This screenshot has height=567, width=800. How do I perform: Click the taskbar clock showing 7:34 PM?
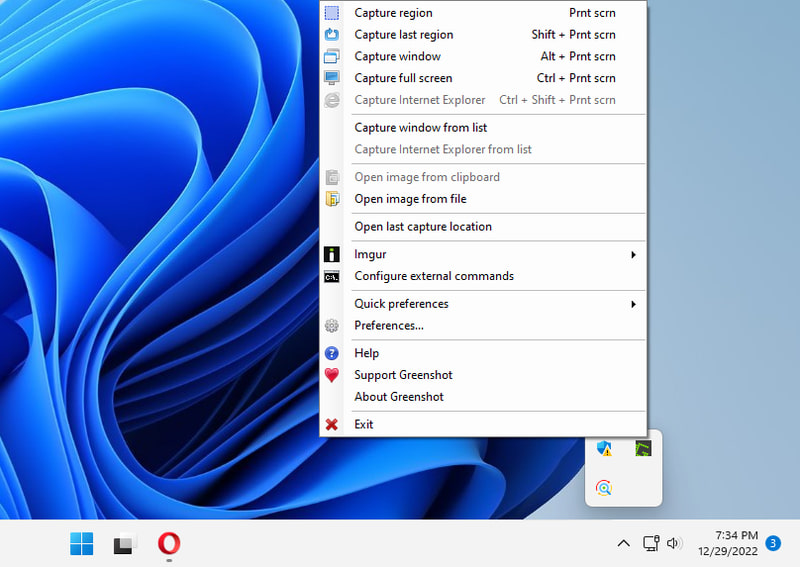tap(736, 543)
